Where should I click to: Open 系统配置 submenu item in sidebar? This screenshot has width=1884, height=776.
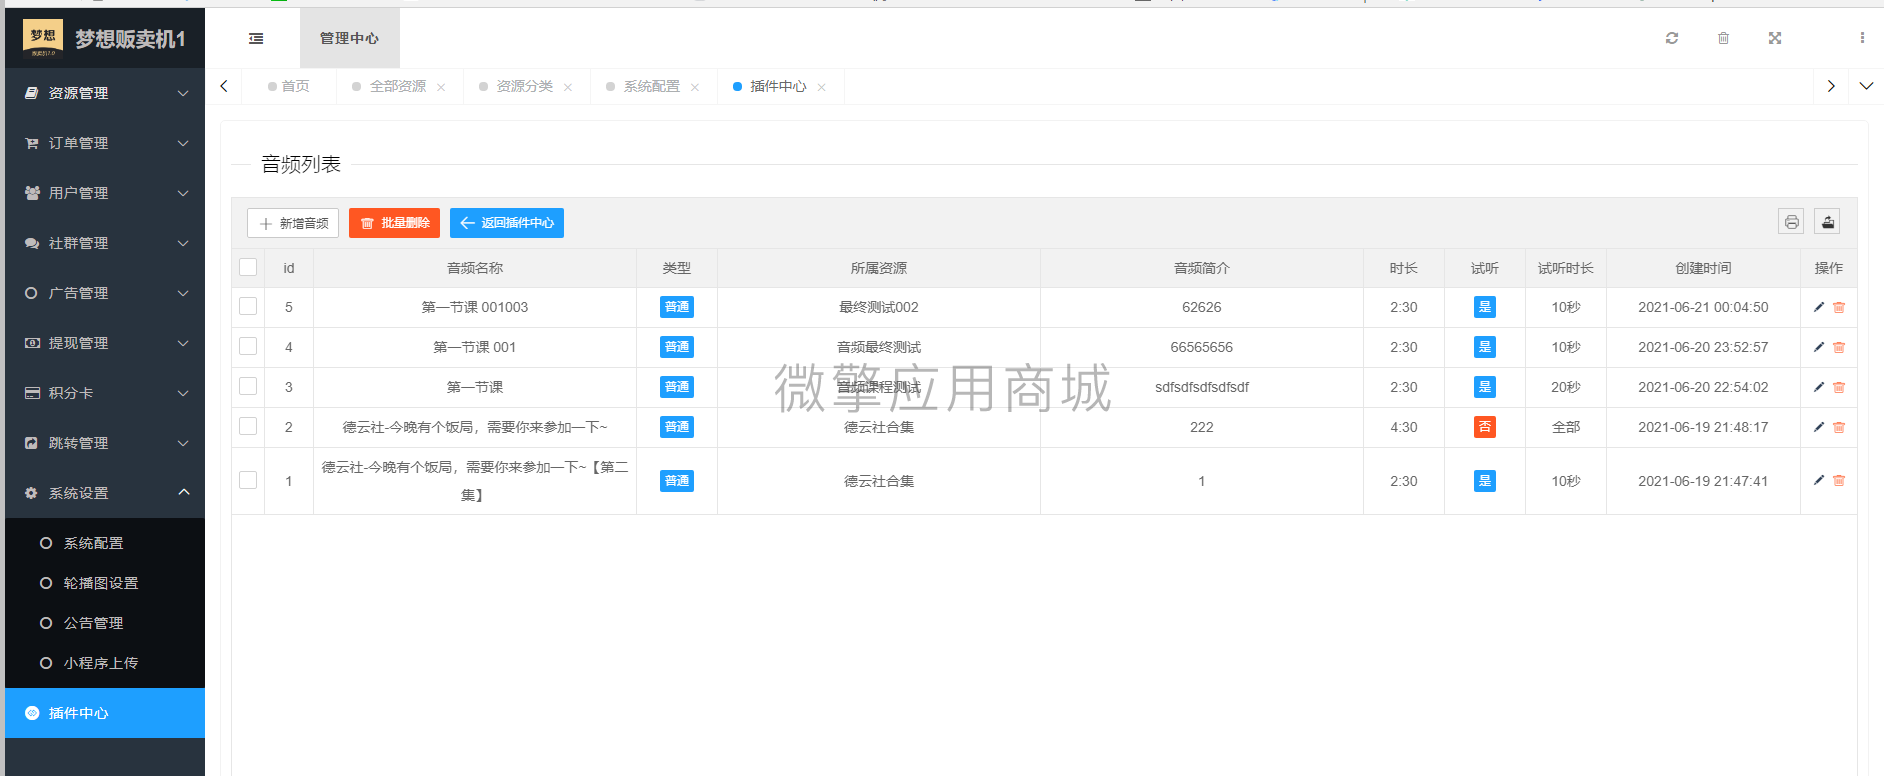click(105, 543)
